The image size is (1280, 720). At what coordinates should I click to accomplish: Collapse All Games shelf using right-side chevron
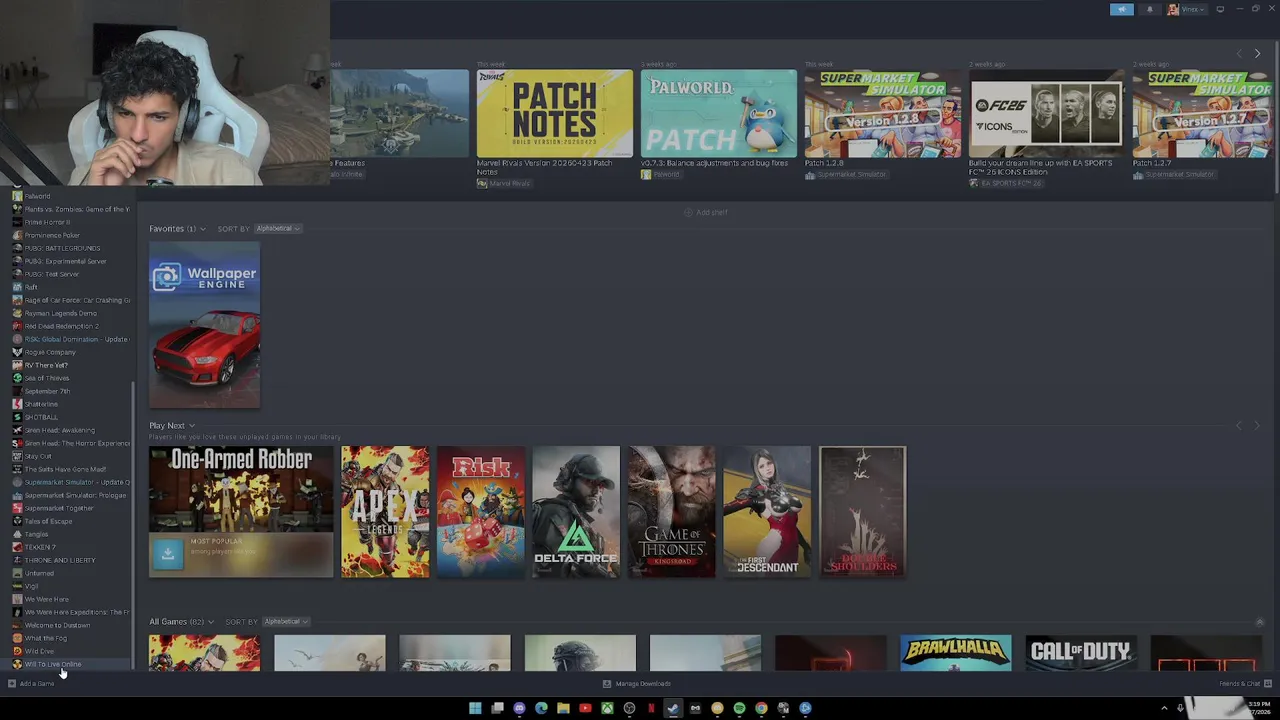pyautogui.click(x=1259, y=622)
